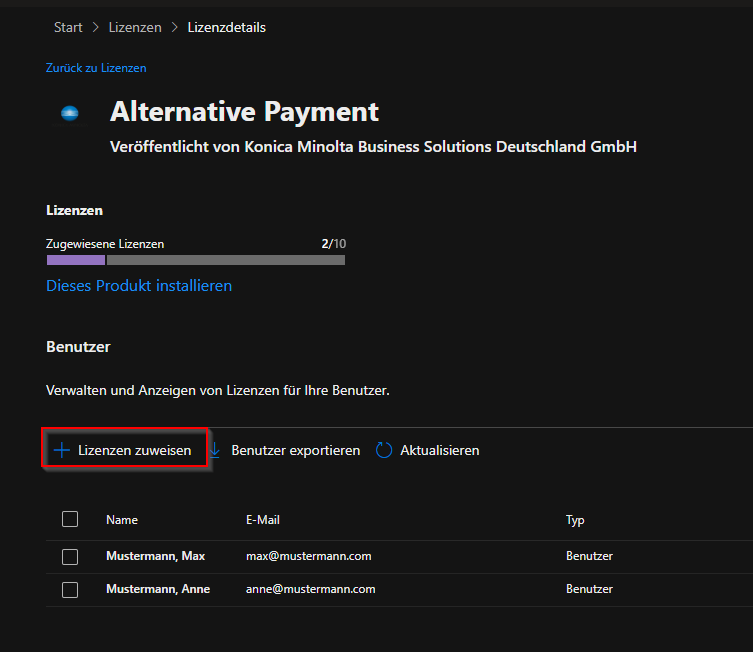Click the Verwalten und Anzeigen description text
Viewport: 753px width, 652px height.
[x=218, y=390]
